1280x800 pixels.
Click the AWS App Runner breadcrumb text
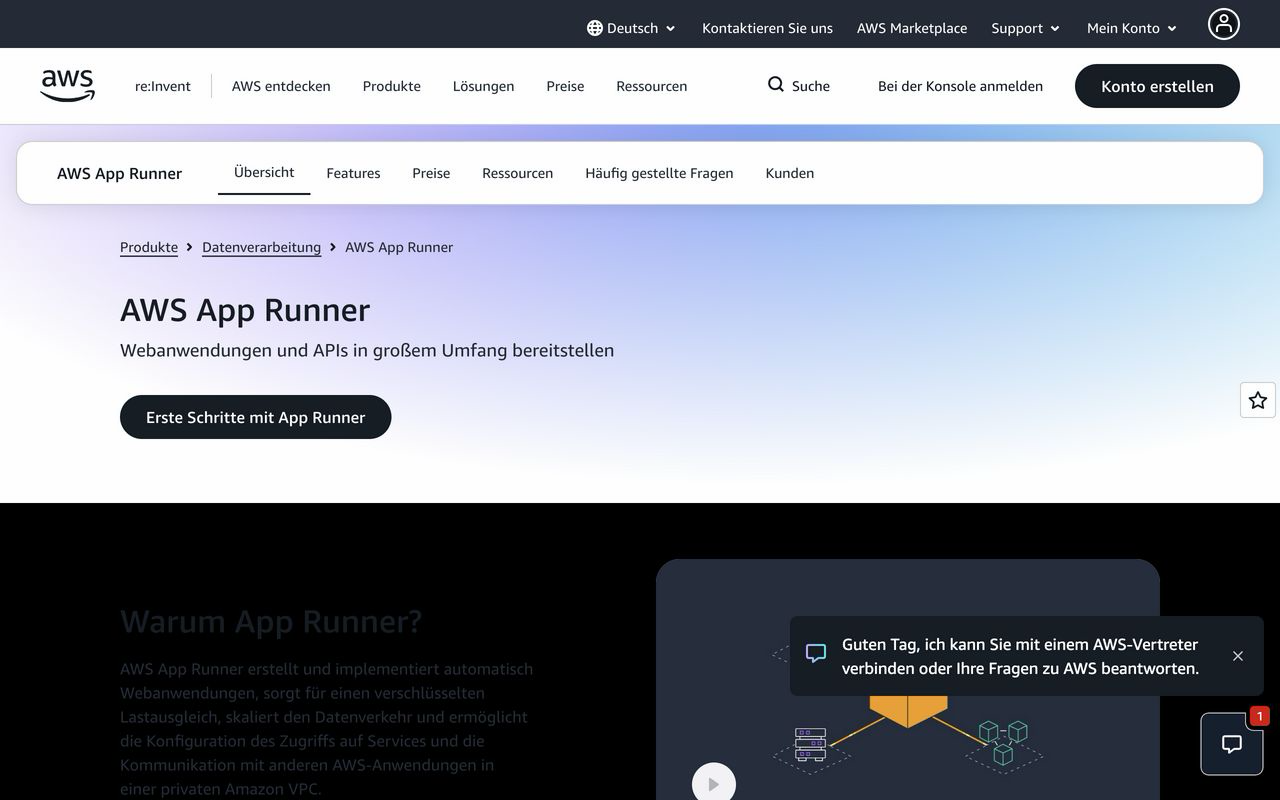click(x=399, y=247)
